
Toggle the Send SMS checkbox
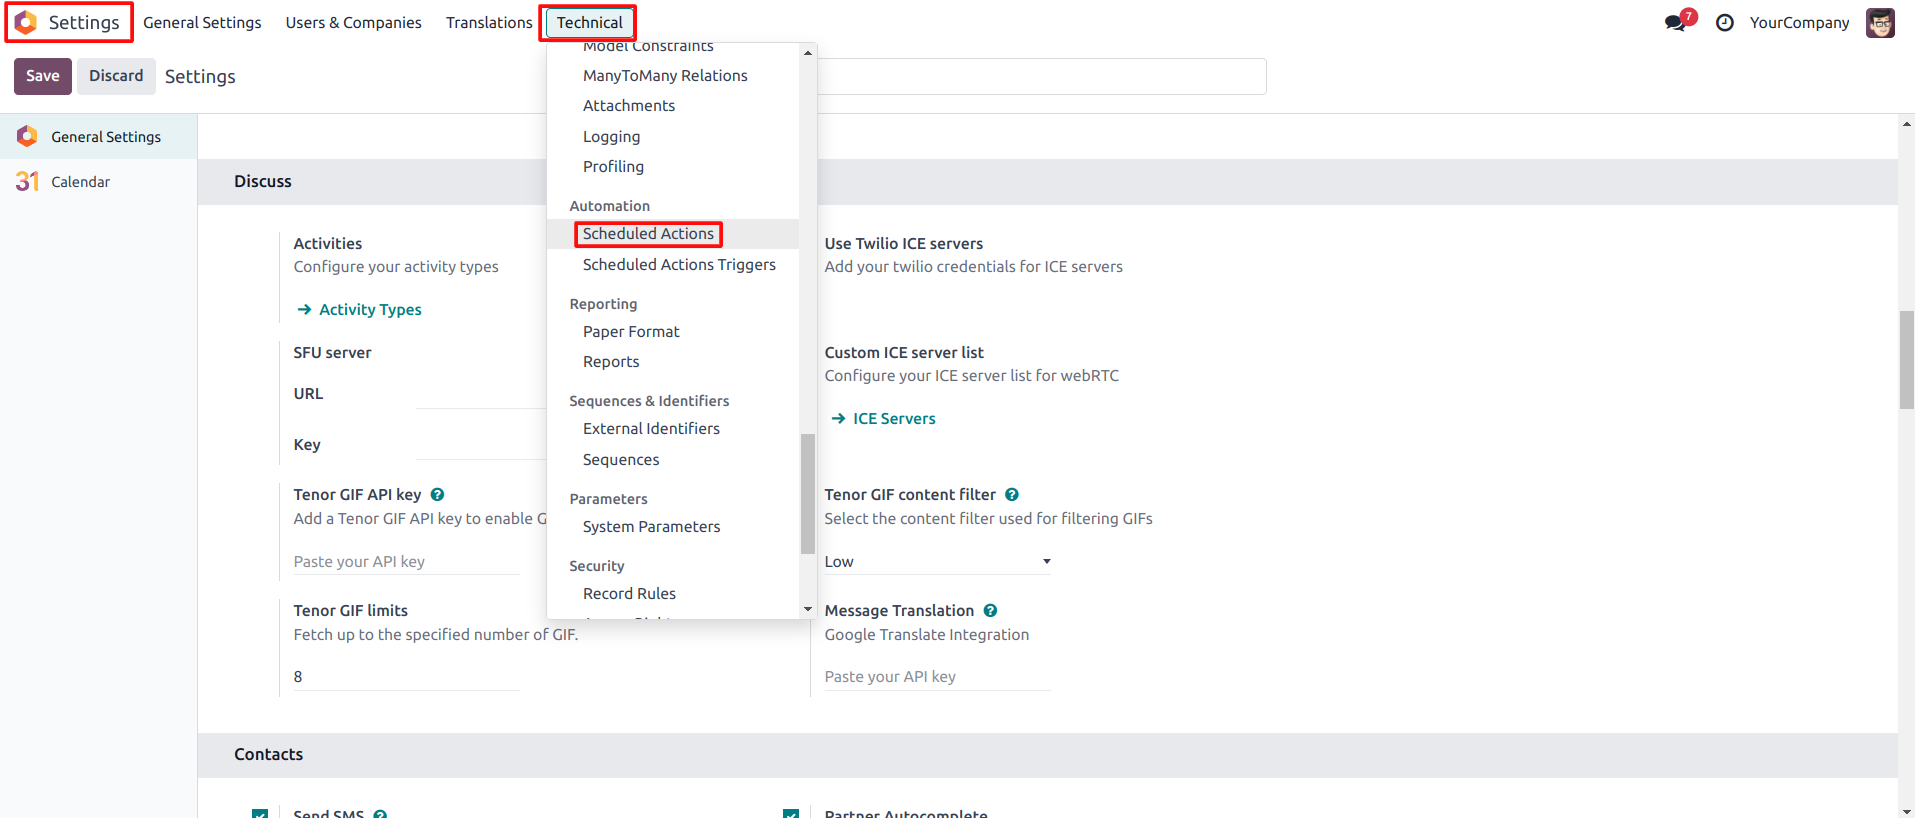pyautogui.click(x=260, y=814)
